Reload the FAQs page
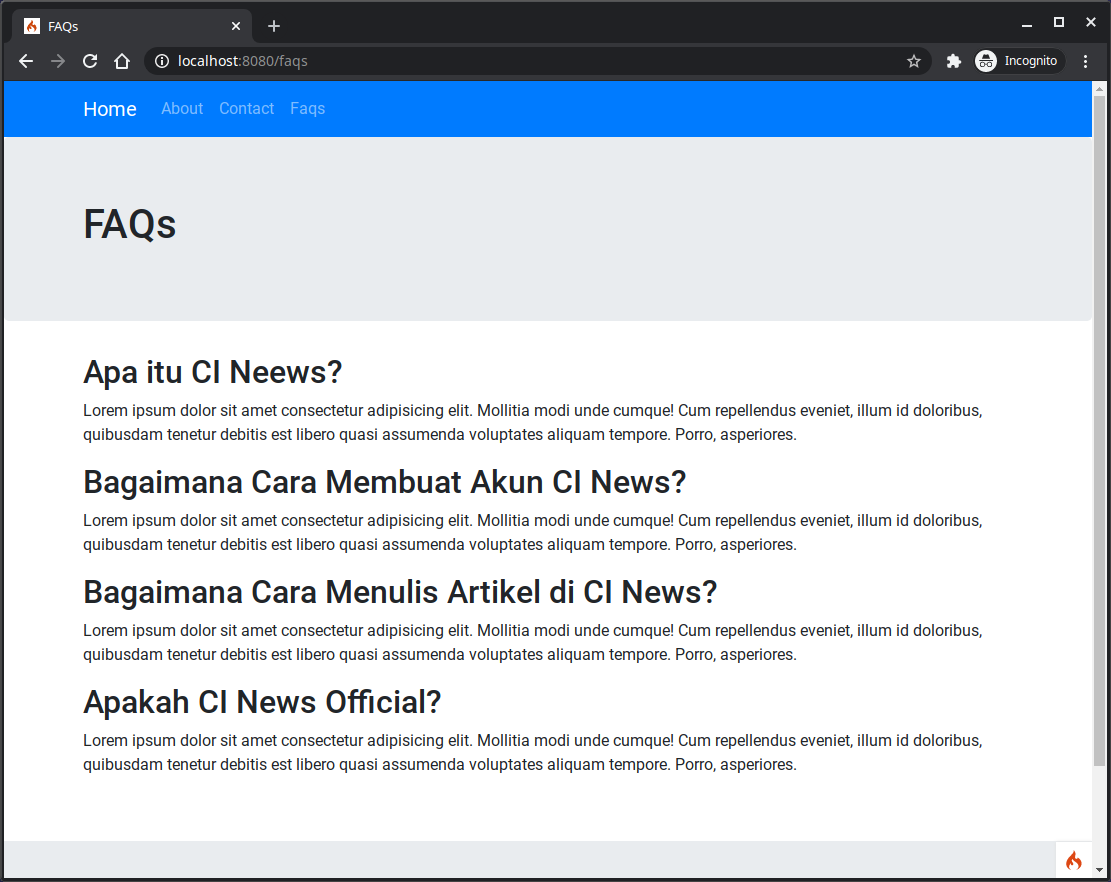Image resolution: width=1111 pixels, height=882 pixels. tap(89, 61)
